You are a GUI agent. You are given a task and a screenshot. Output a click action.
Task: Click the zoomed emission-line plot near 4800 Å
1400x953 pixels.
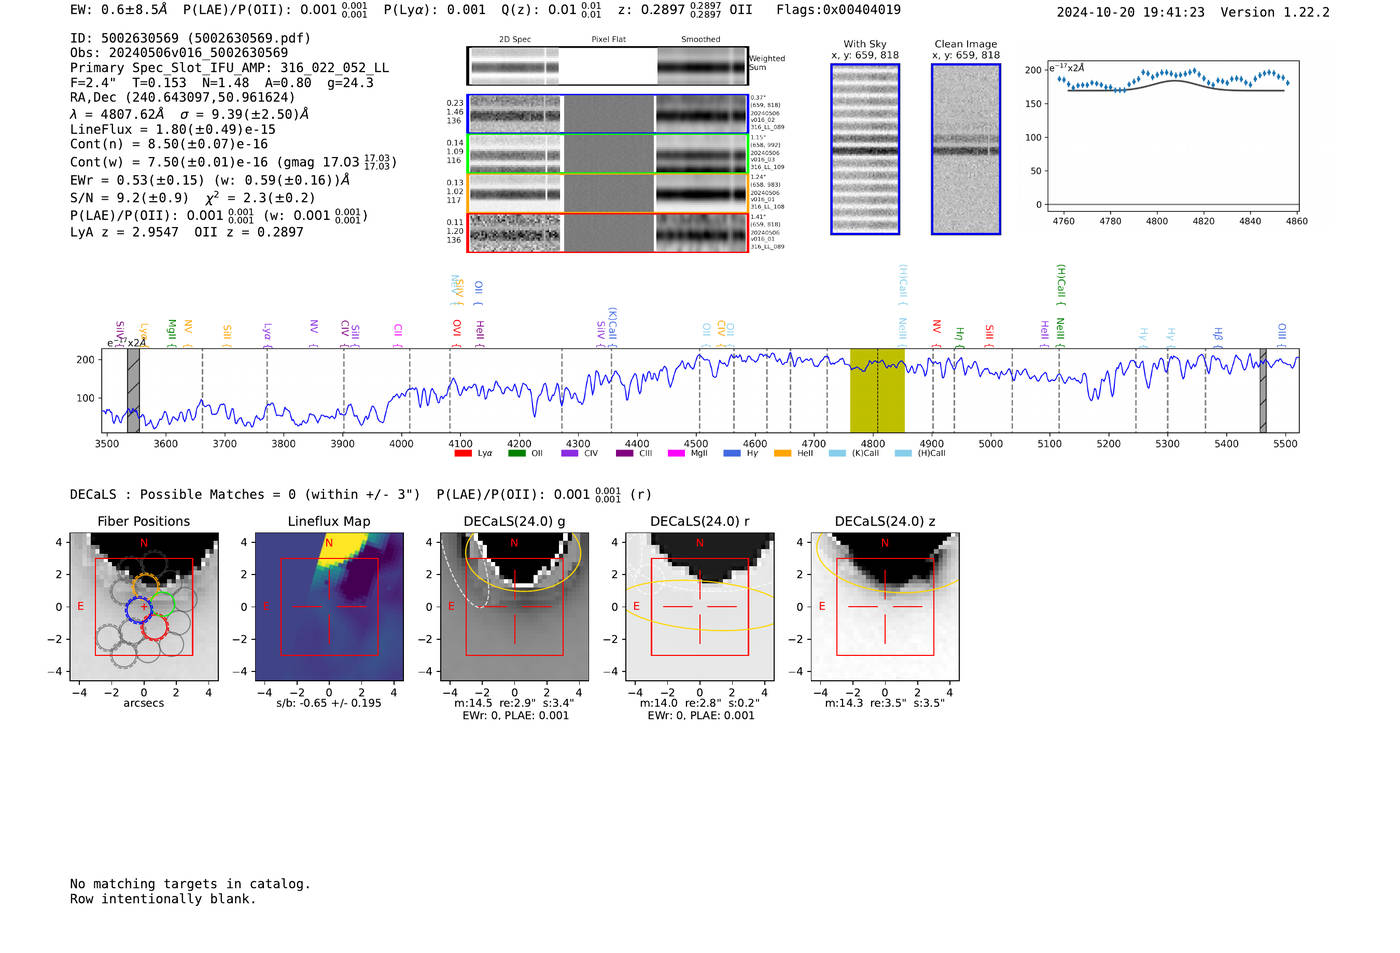1172,138
